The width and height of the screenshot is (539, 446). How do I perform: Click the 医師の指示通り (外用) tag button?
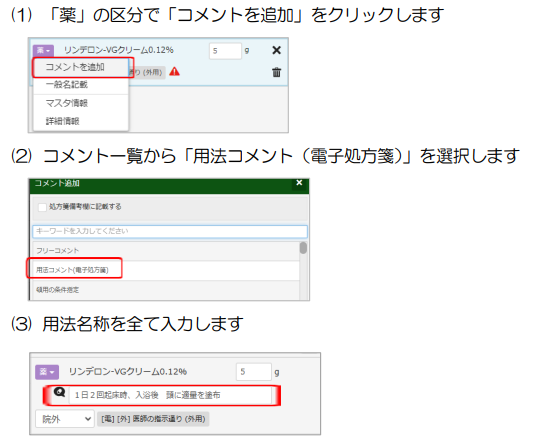click(x=153, y=419)
